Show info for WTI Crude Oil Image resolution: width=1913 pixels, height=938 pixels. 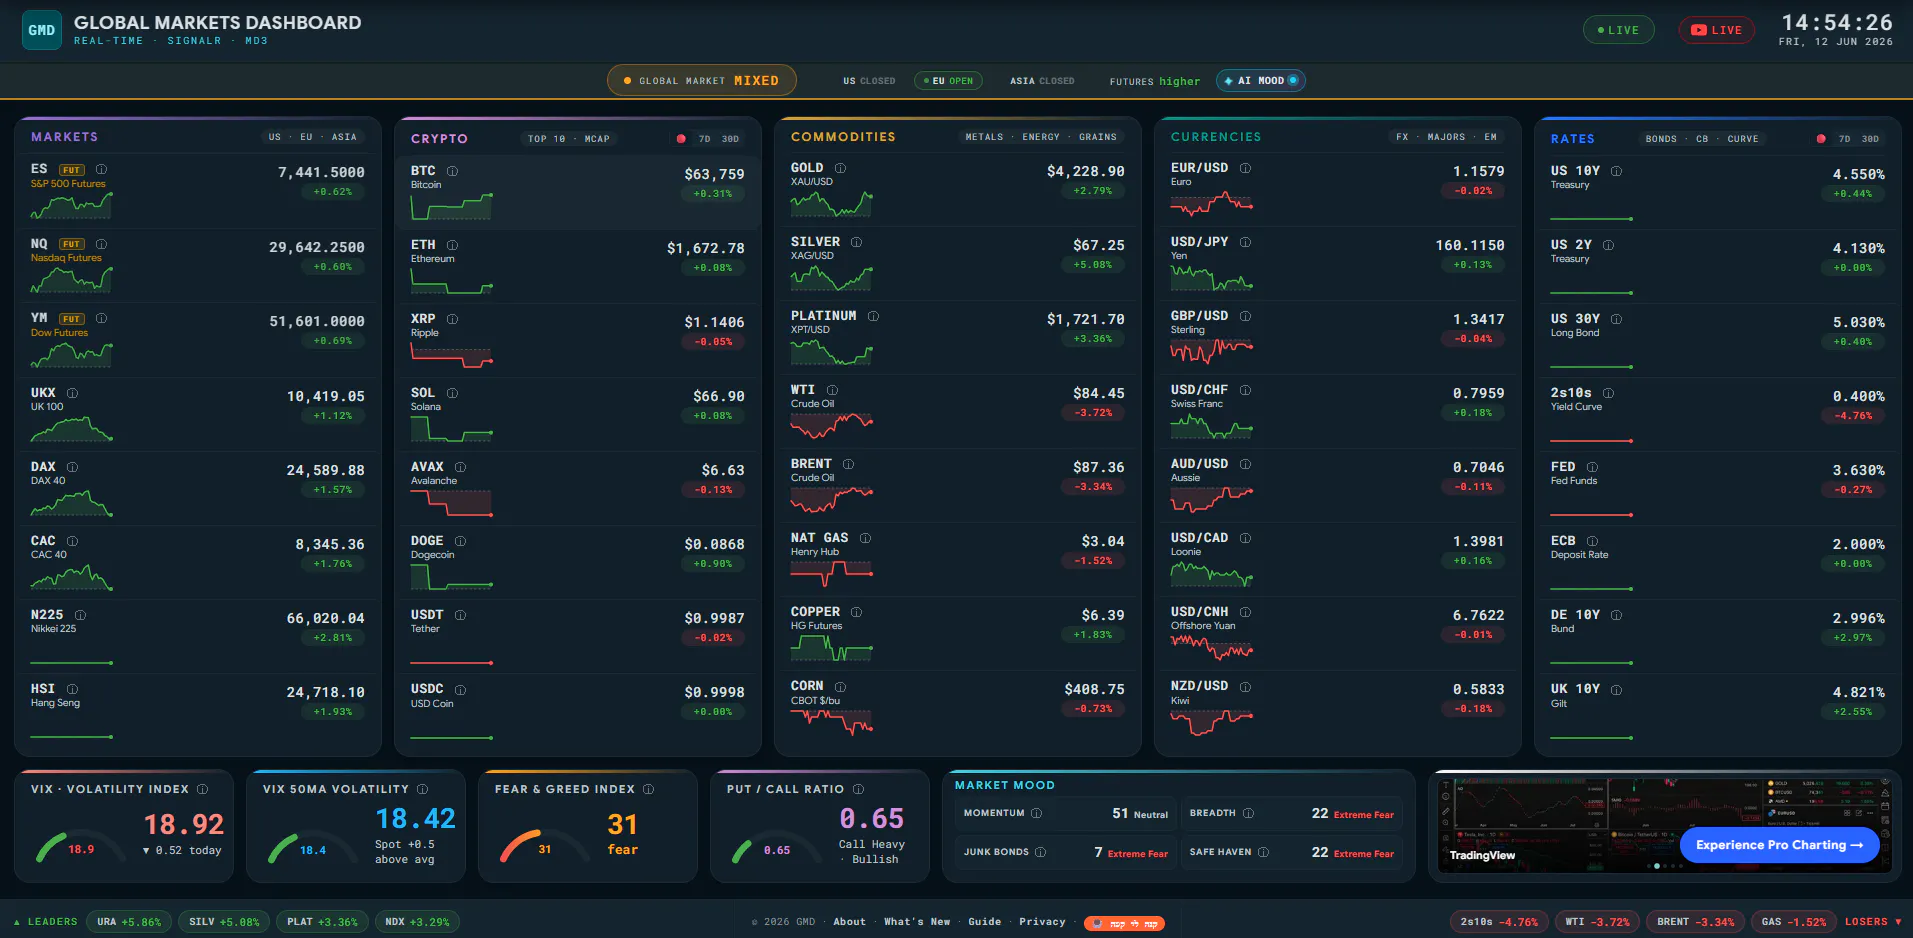pos(832,390)
